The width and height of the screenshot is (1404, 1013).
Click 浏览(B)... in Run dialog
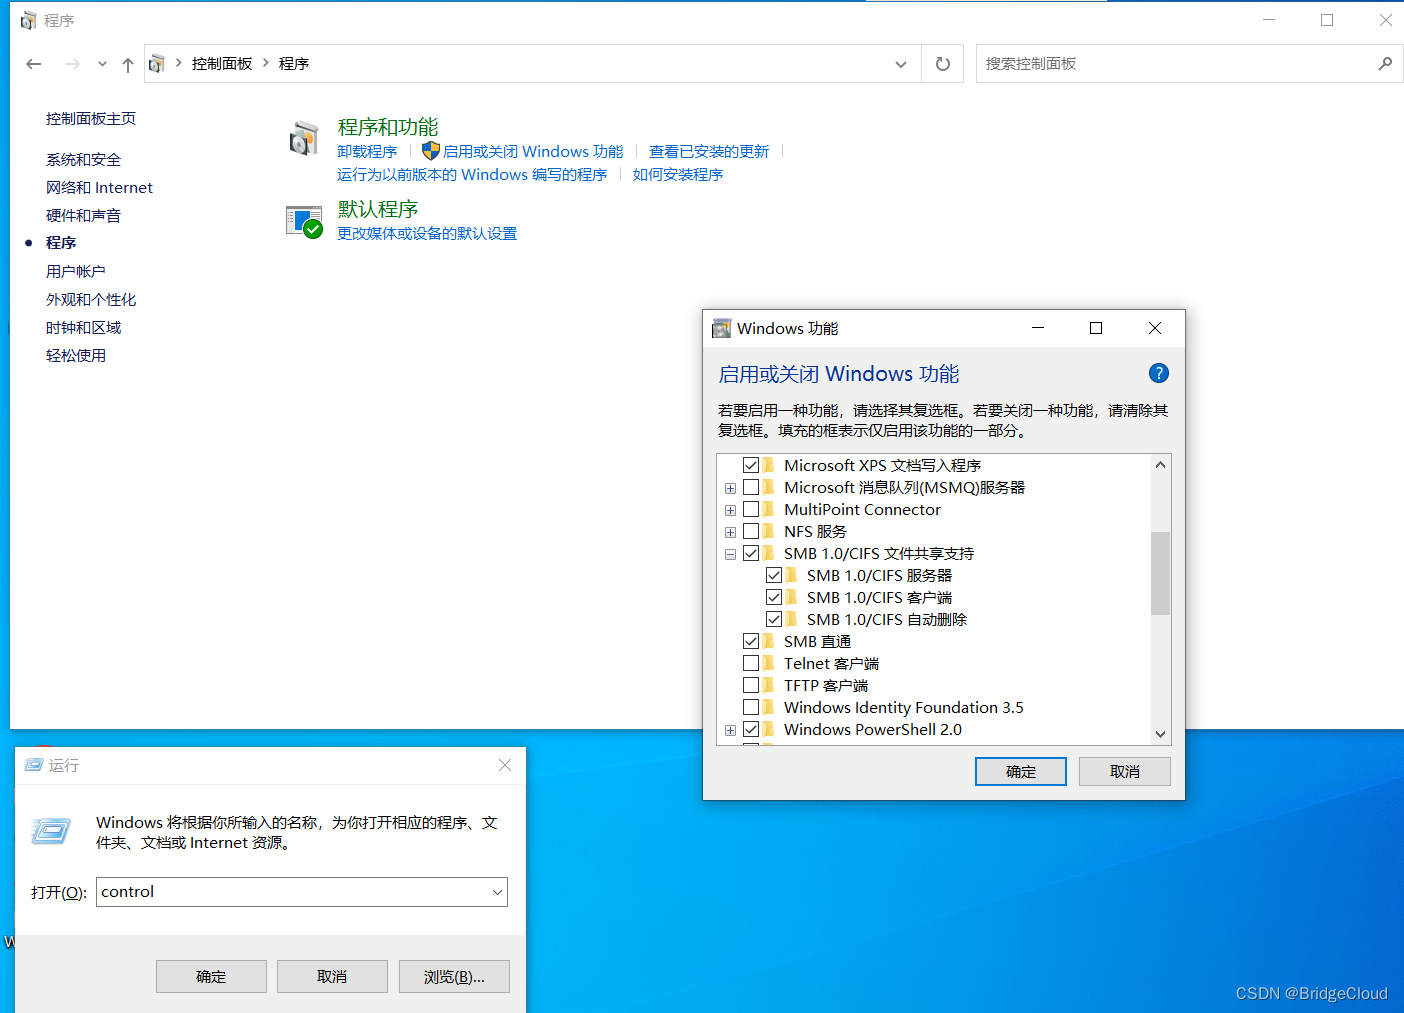(x=454, y=976)
